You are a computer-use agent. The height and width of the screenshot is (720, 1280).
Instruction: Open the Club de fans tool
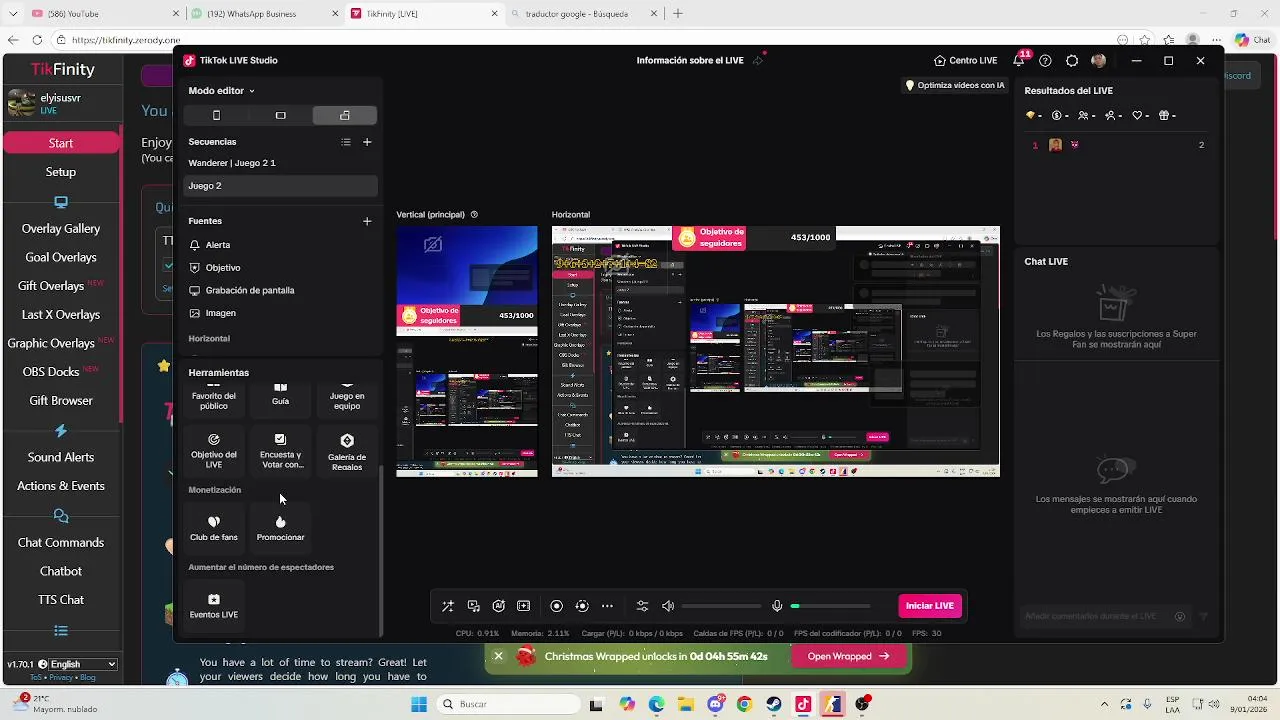(x=214, y=528)
